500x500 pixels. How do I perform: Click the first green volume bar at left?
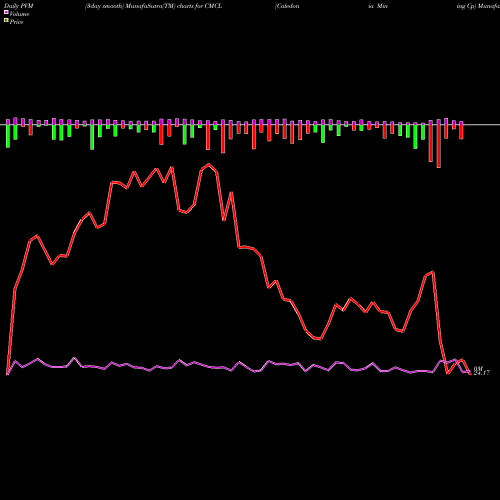pyautogui.click(x=8, y=136)
